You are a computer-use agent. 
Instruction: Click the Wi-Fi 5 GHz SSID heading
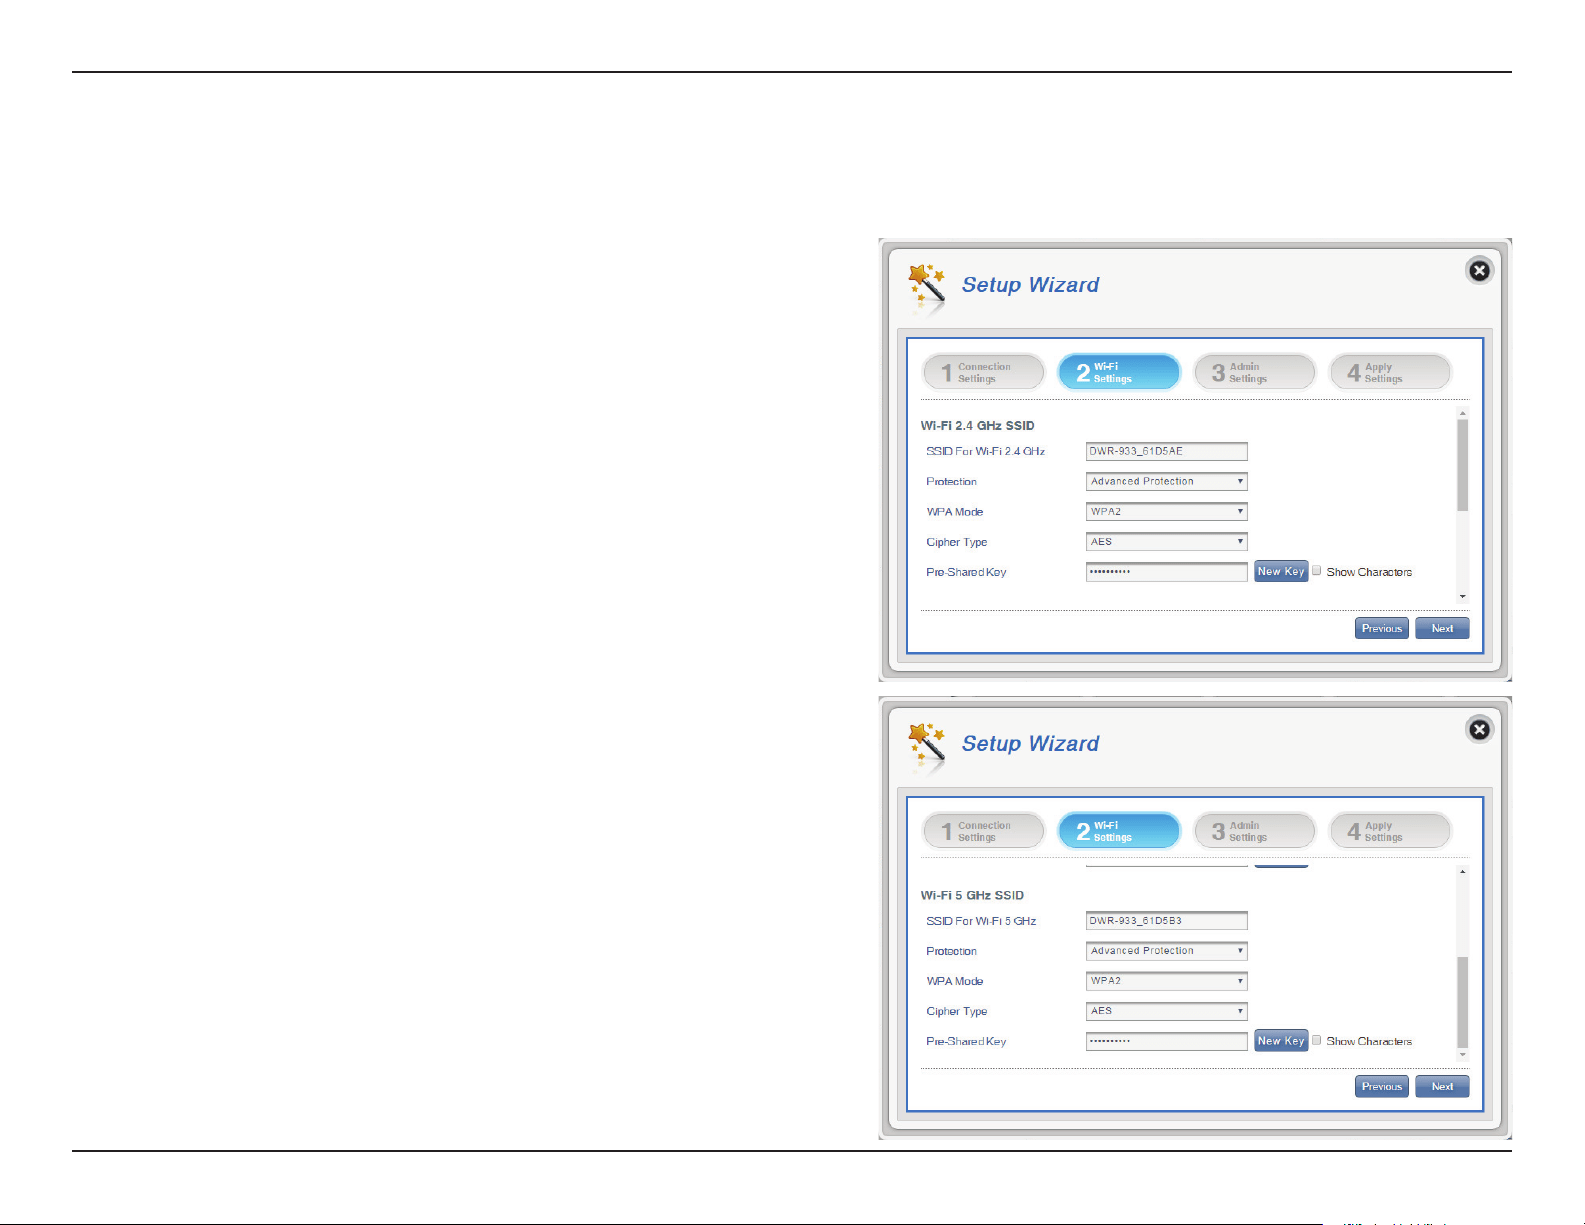pyautogui.click(x=972, y=896)
